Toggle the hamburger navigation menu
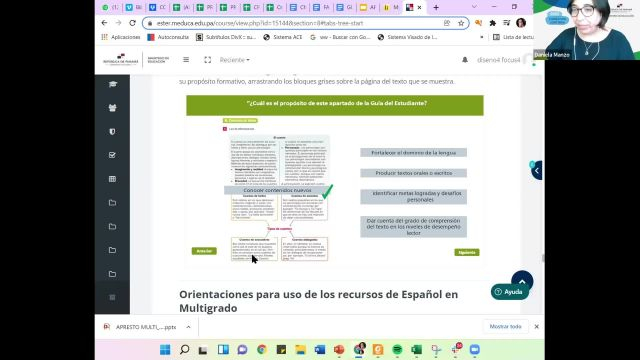Screen dimensions: 640x360 [x=186, y=60]
